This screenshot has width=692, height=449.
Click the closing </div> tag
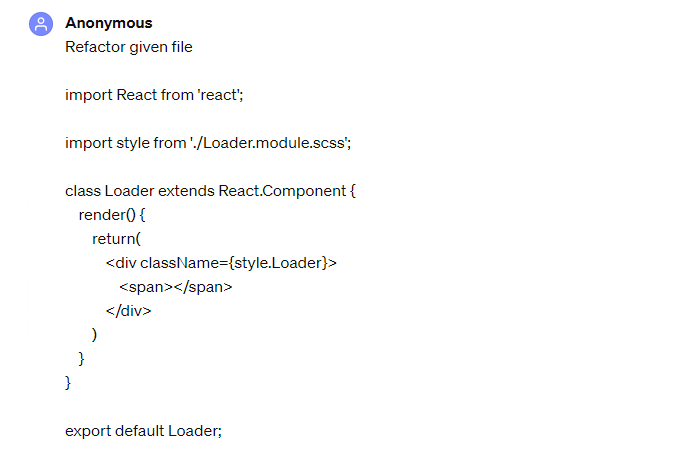128,311
